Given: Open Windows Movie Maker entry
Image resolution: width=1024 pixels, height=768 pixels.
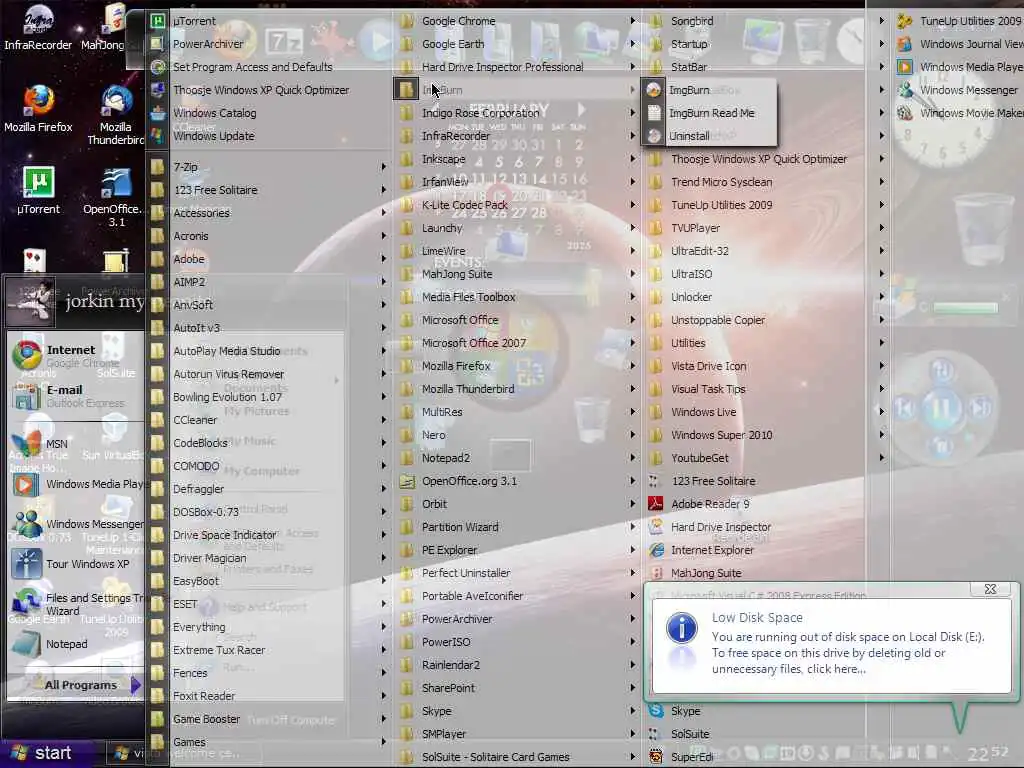Looking at the screenshot, I should pos(959,113).
